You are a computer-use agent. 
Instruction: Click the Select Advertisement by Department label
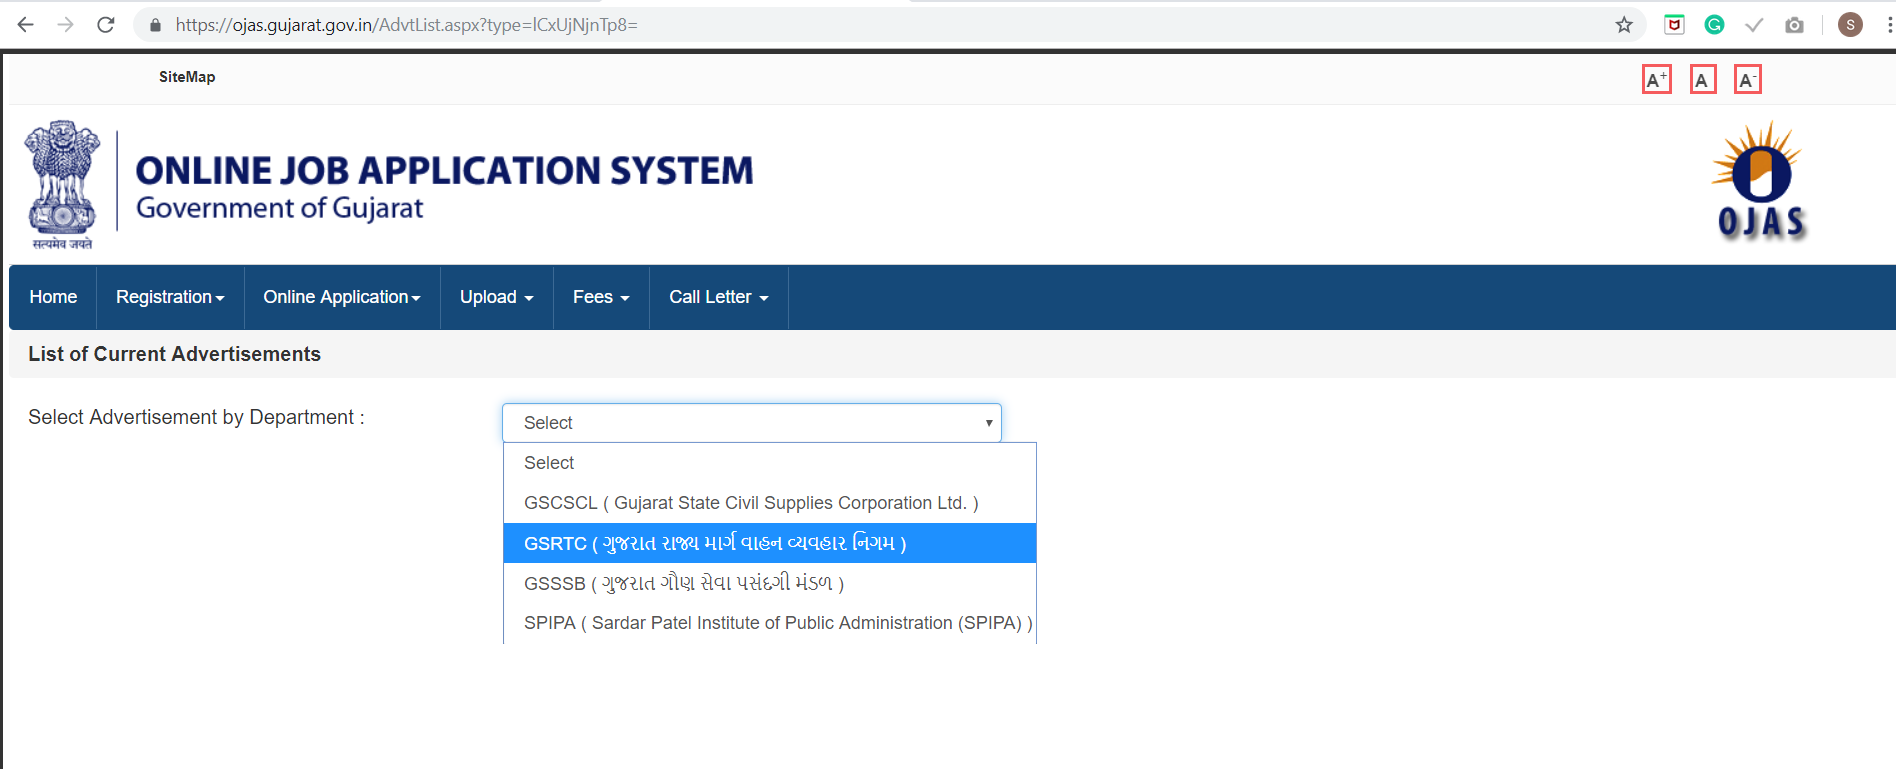[x=196, y=417]
